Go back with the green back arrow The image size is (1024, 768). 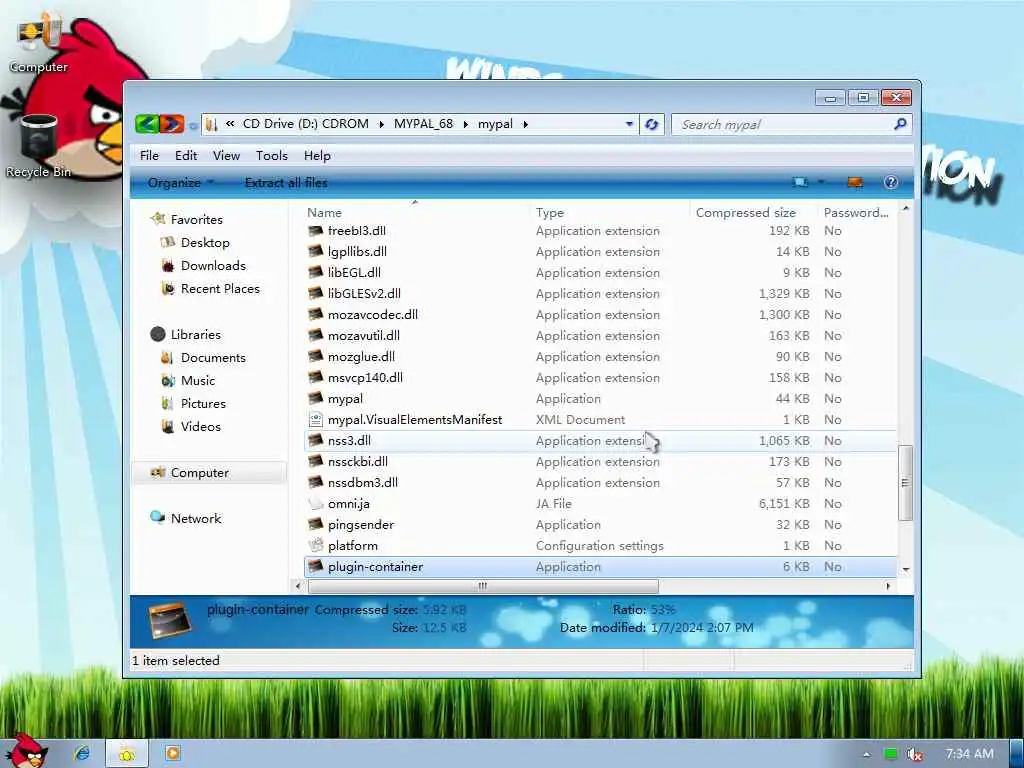coord(148,123)
